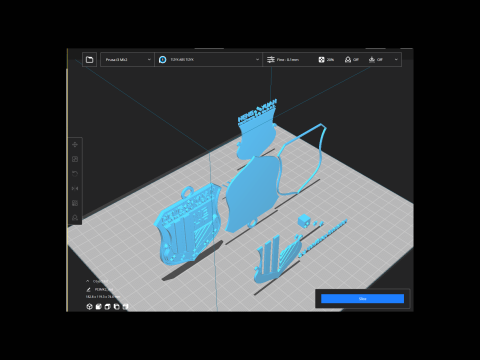Select the Per Model Settings tool
The image size is (480, 360).
click(75, 203)
